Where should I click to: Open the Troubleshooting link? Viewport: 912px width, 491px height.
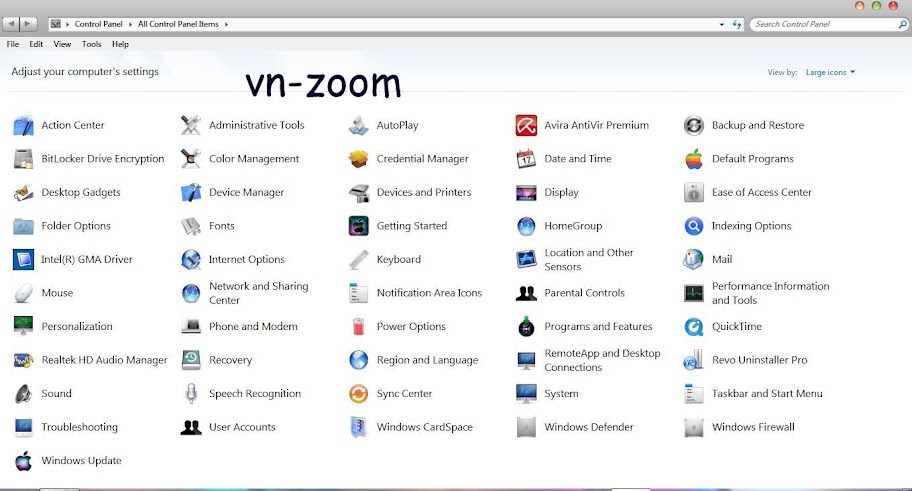tap(79, 428)
